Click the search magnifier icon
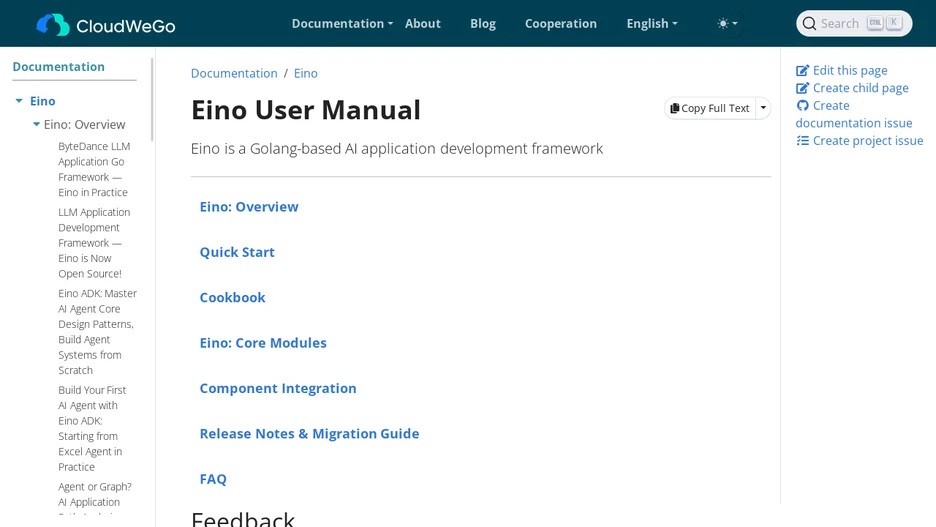 809,24
